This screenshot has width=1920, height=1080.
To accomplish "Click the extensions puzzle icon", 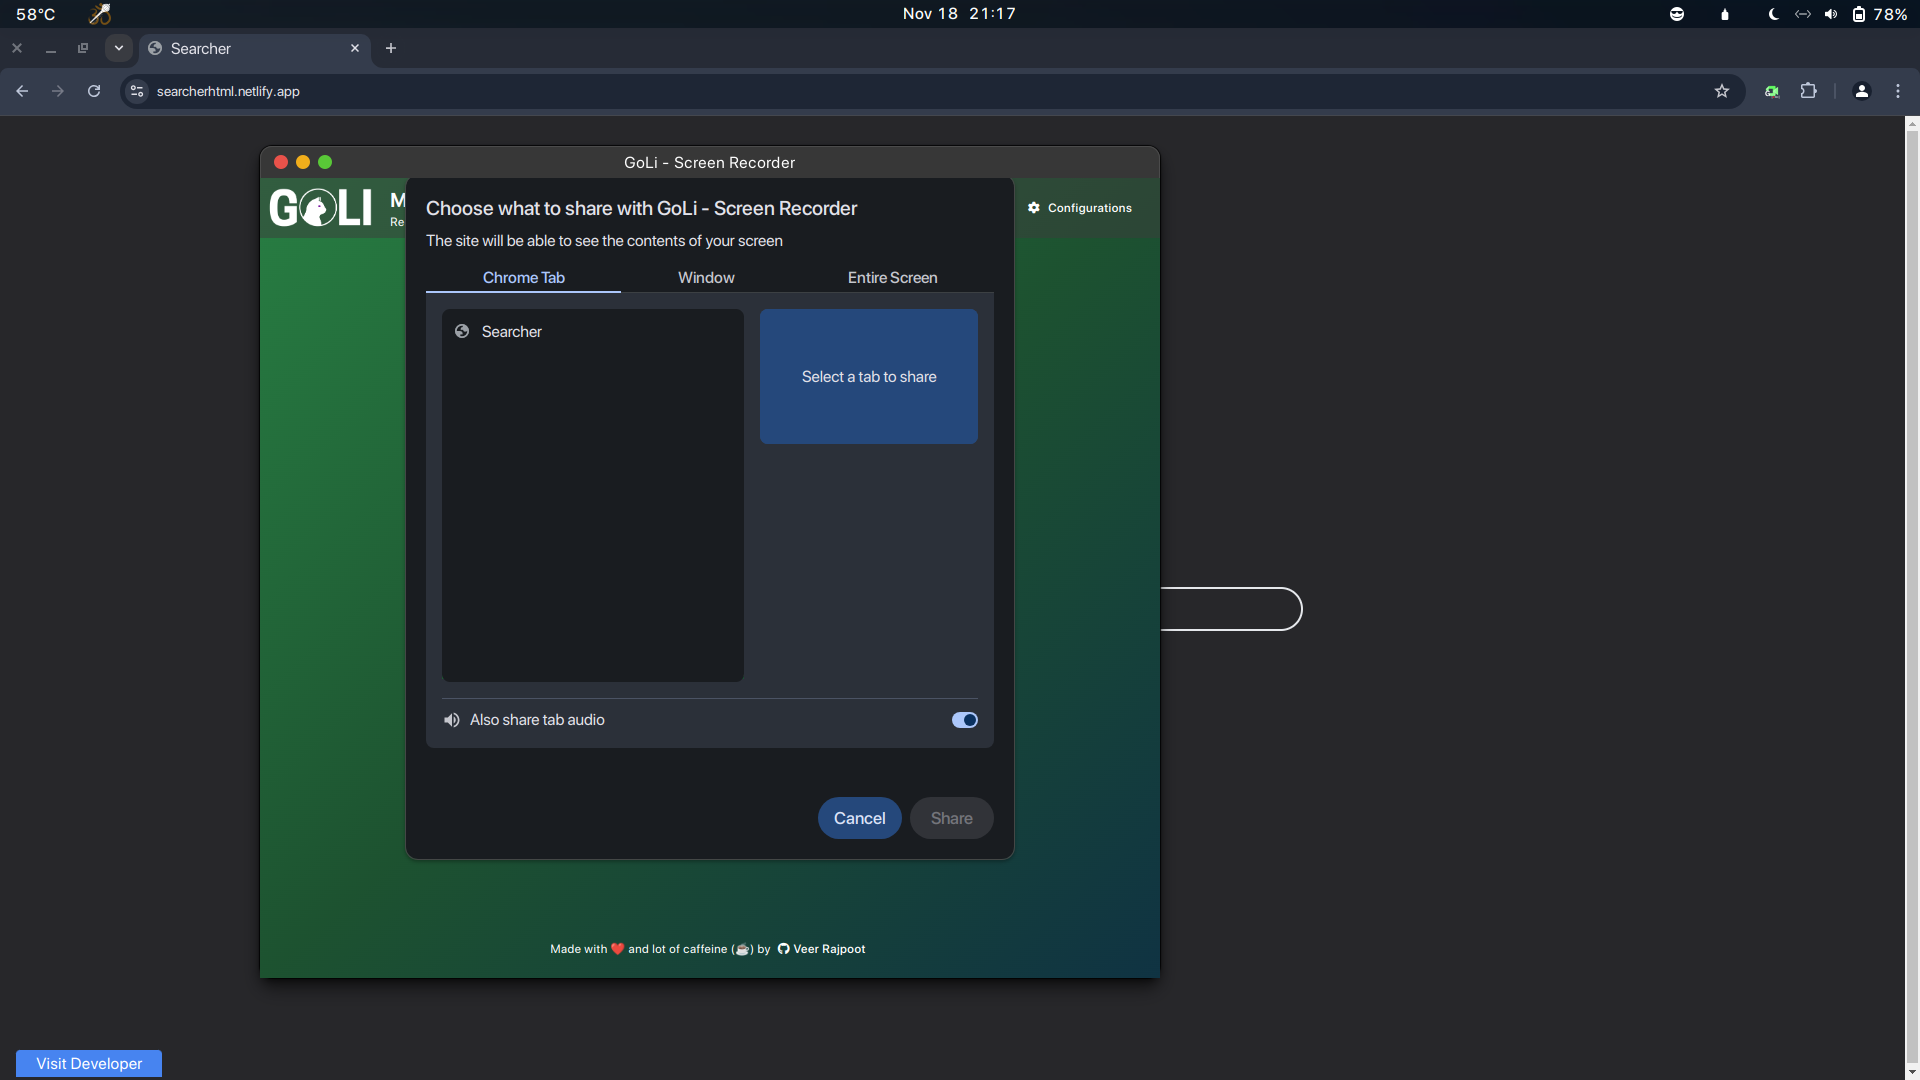I will pos(1808,91).
